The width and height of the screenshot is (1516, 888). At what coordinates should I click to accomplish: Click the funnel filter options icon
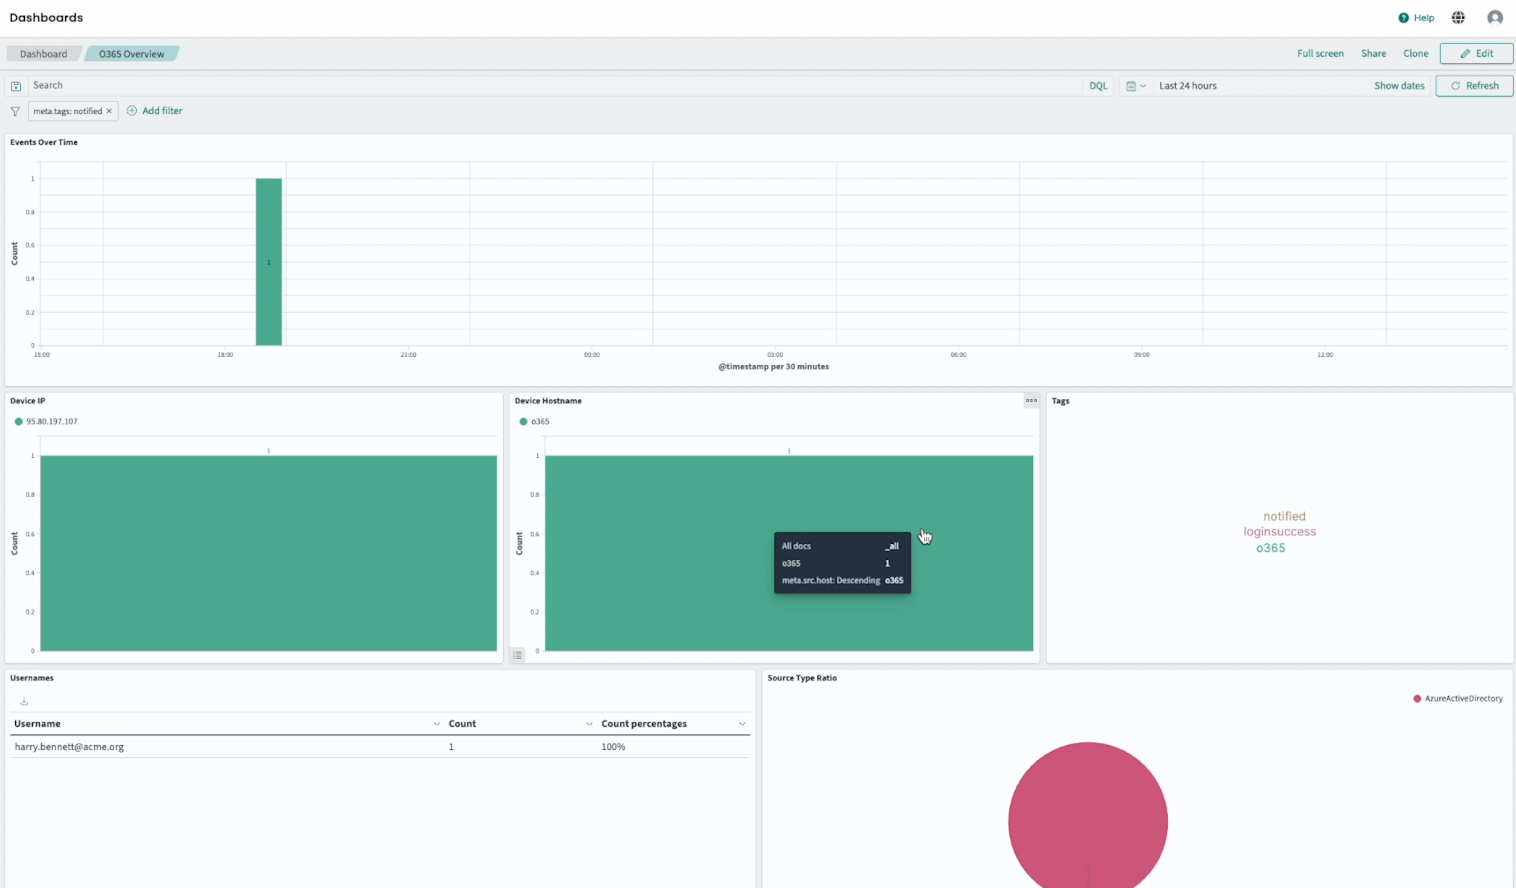click(x=15, y=111)
